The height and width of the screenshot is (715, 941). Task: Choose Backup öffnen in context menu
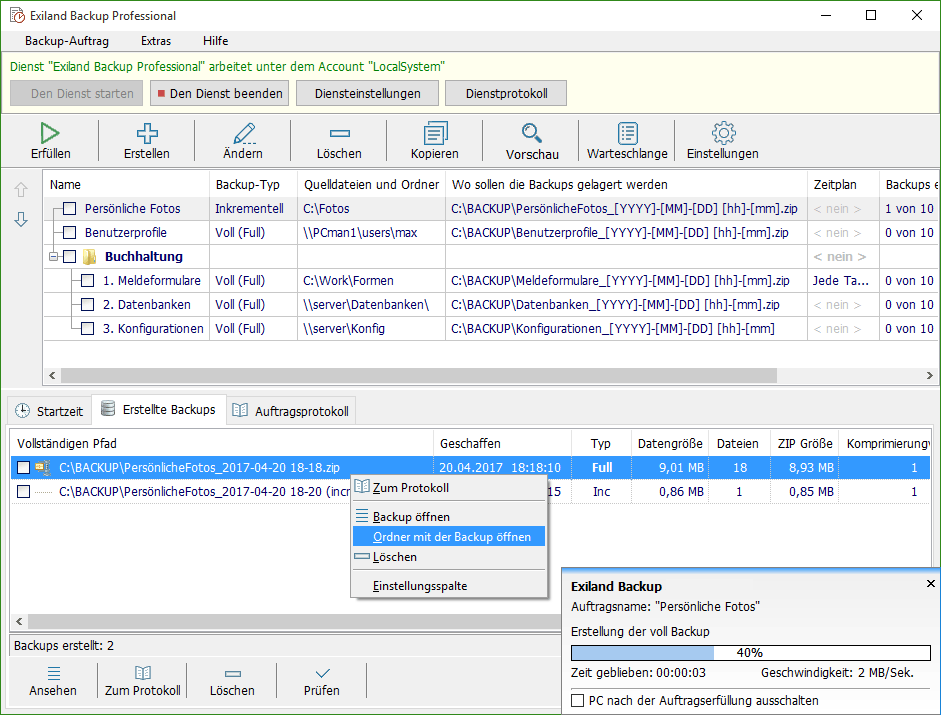[449, 516]
